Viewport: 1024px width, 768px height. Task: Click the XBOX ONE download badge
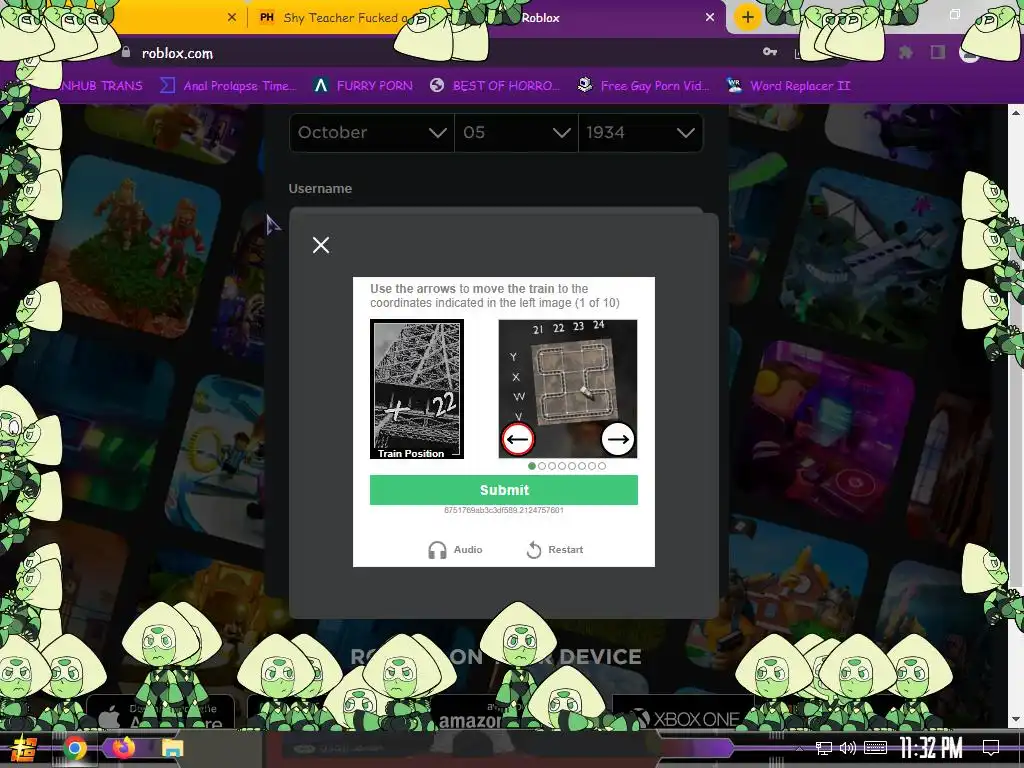[683, 713]
